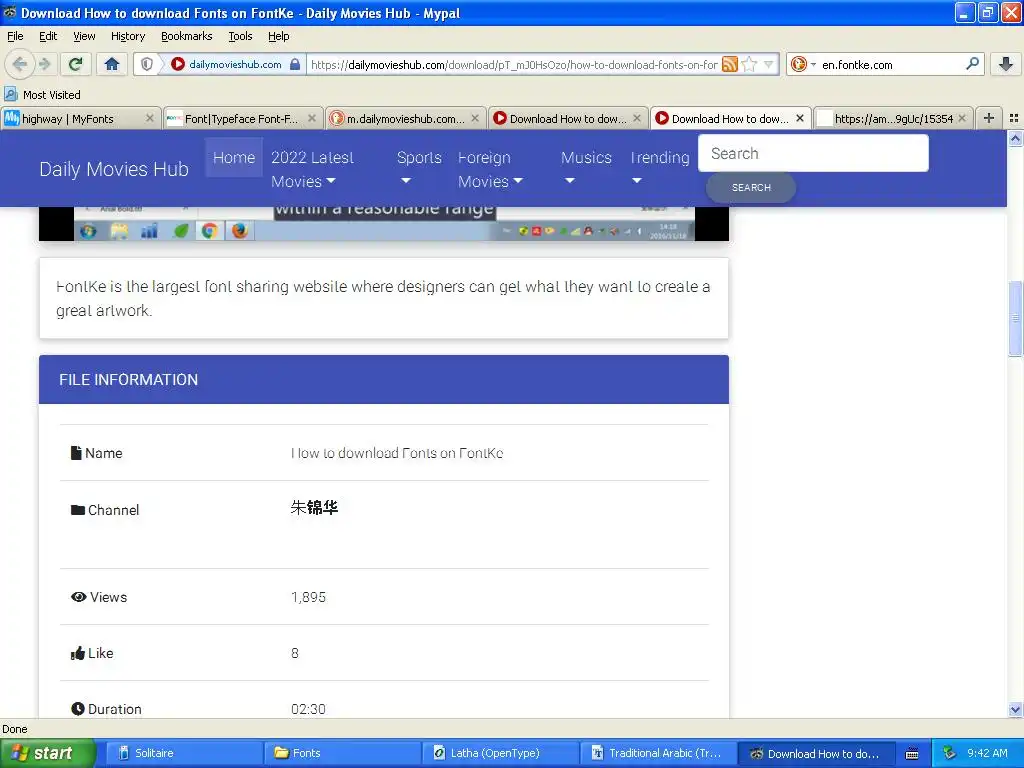Click the duration value 02:30
The image size is (1024, 768).
point(308,709)
